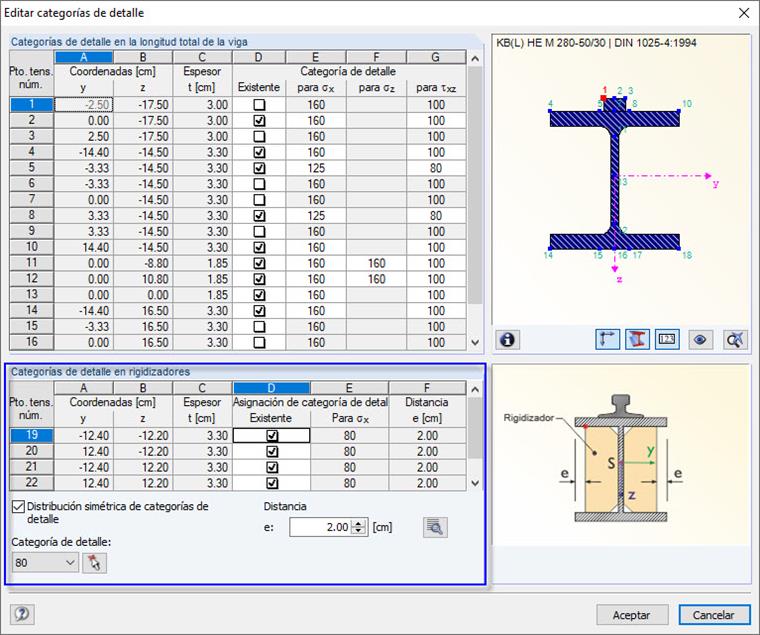Viewport: 760px width, 635px height.
Task: Toggle the cross-section view icon in preview toolbar
Action: 637,339
